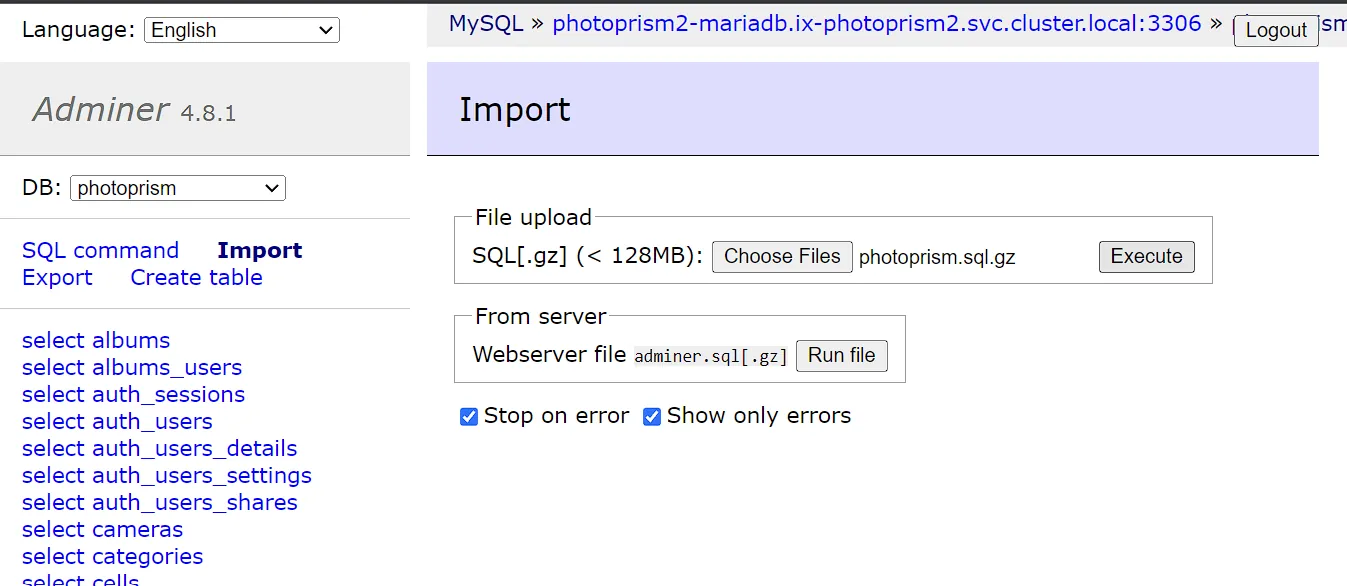Open the categories table

tap(112, 556)
